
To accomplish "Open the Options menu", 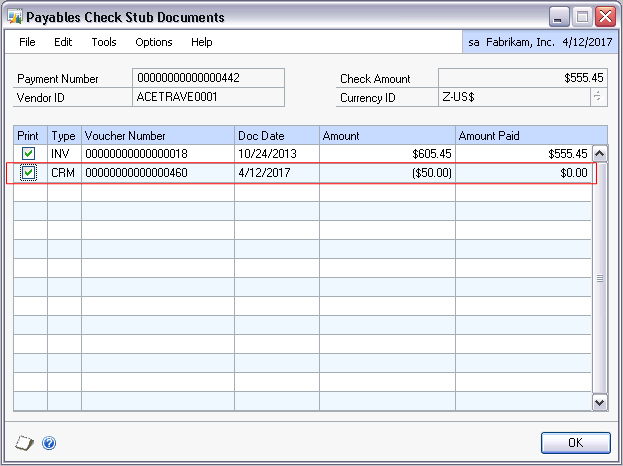I will (154, 42).
